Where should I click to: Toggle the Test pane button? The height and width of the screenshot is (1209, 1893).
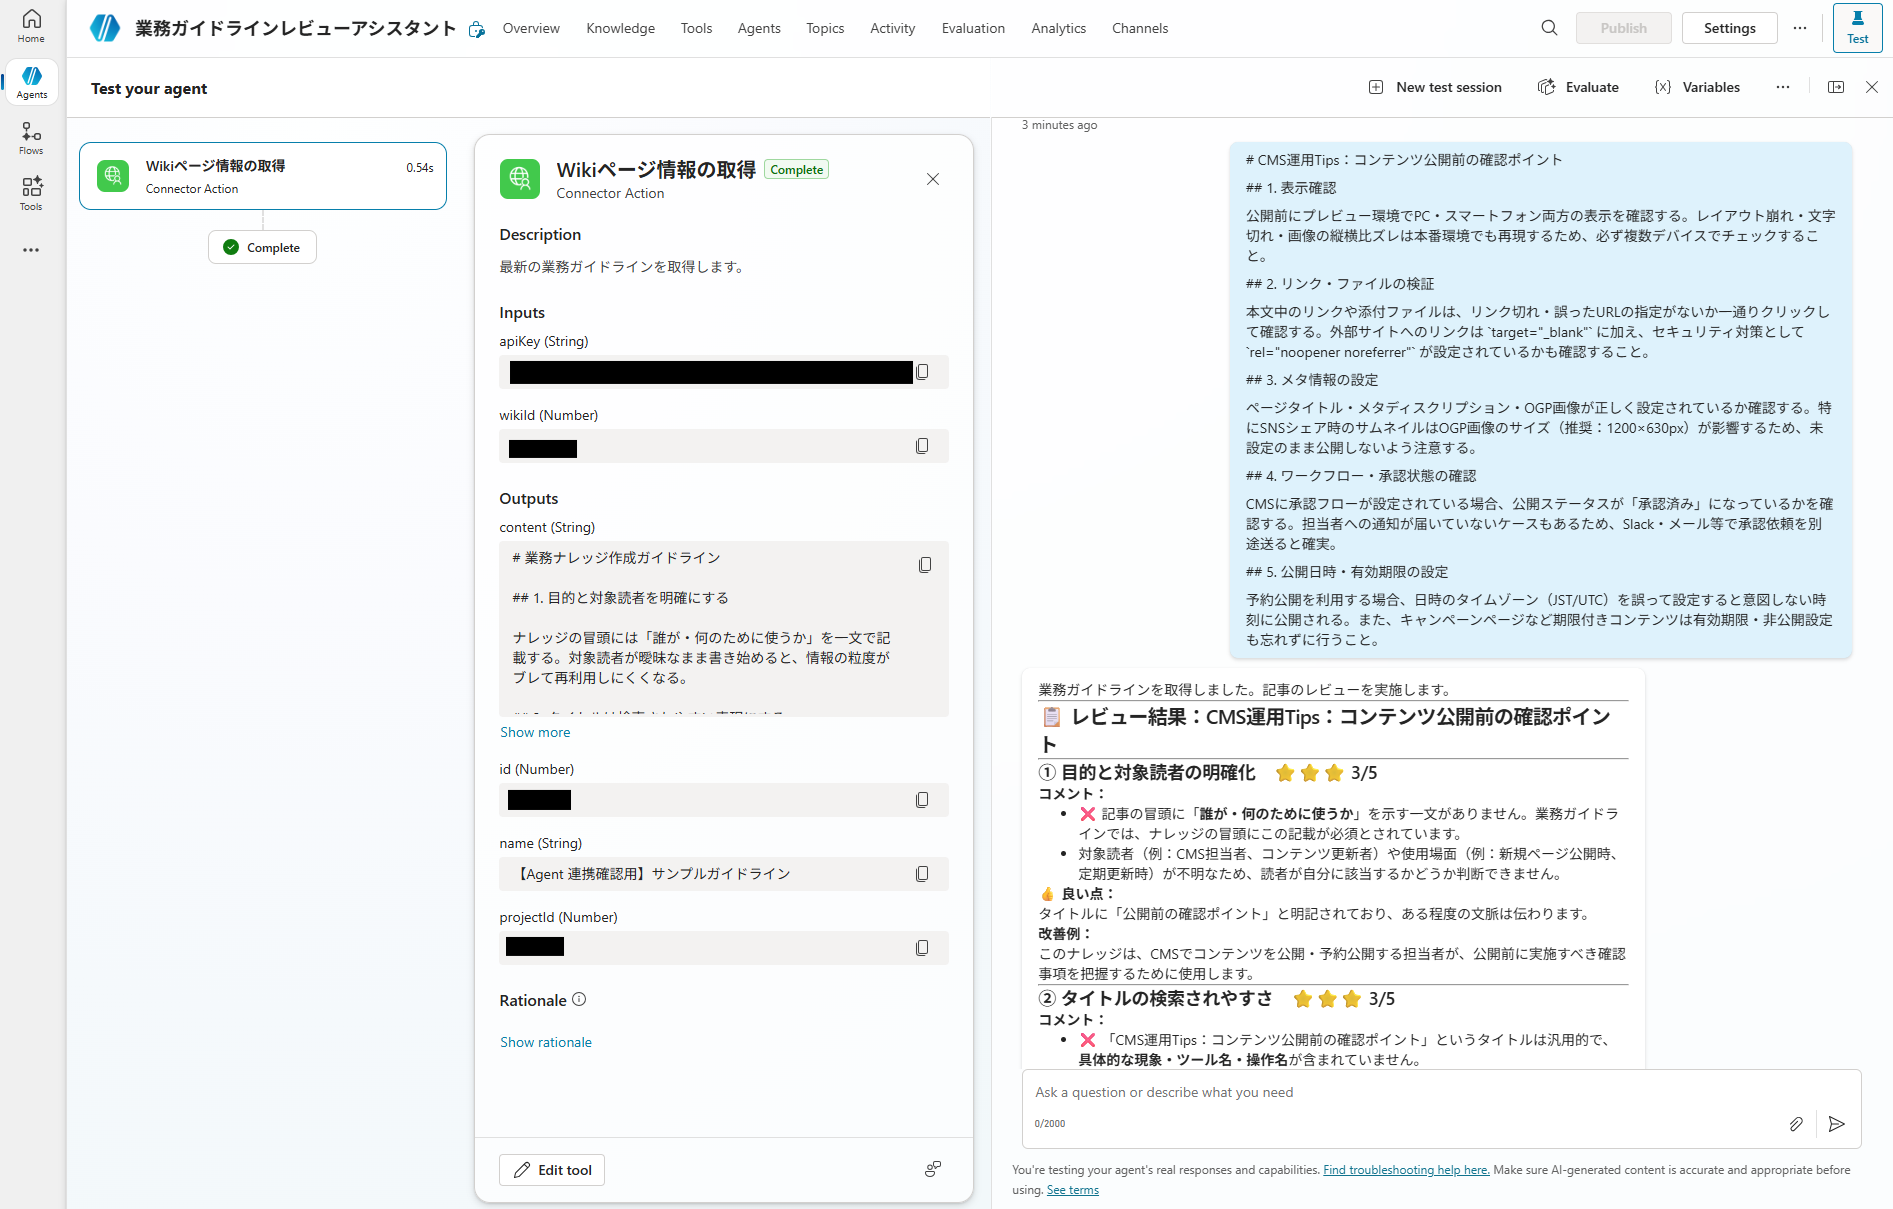[1857, 28]
